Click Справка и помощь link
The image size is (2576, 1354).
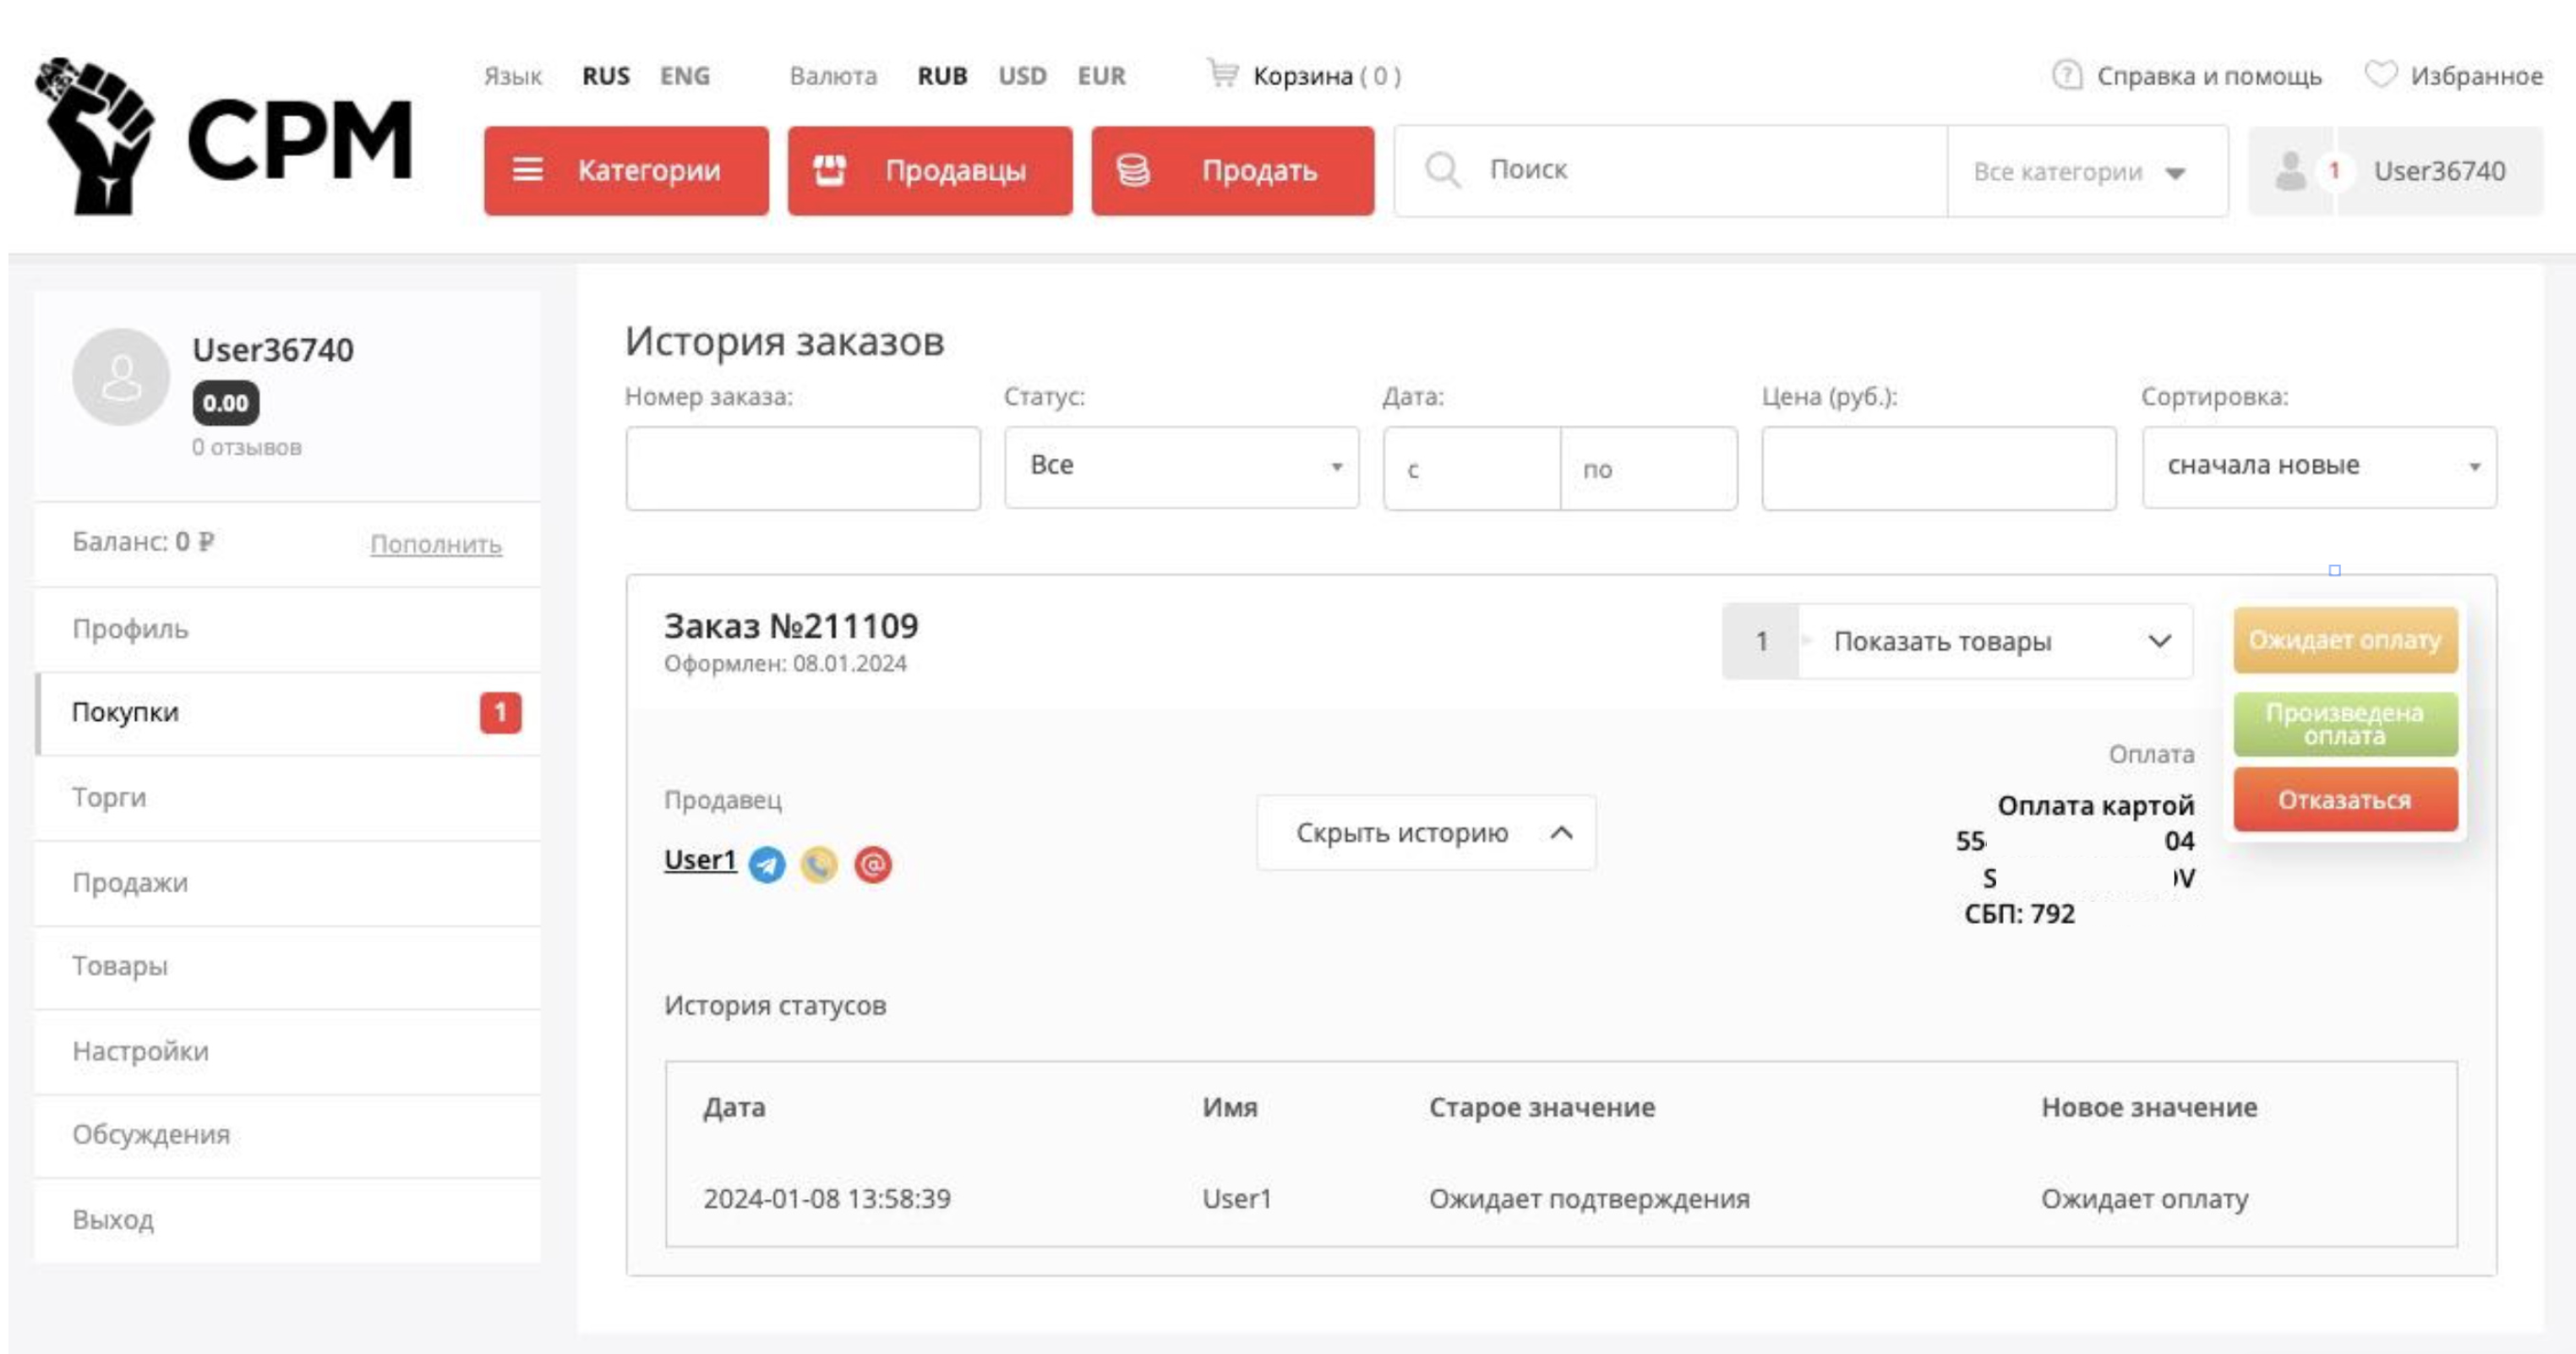pyautogui.click(x=2209, y=76)
